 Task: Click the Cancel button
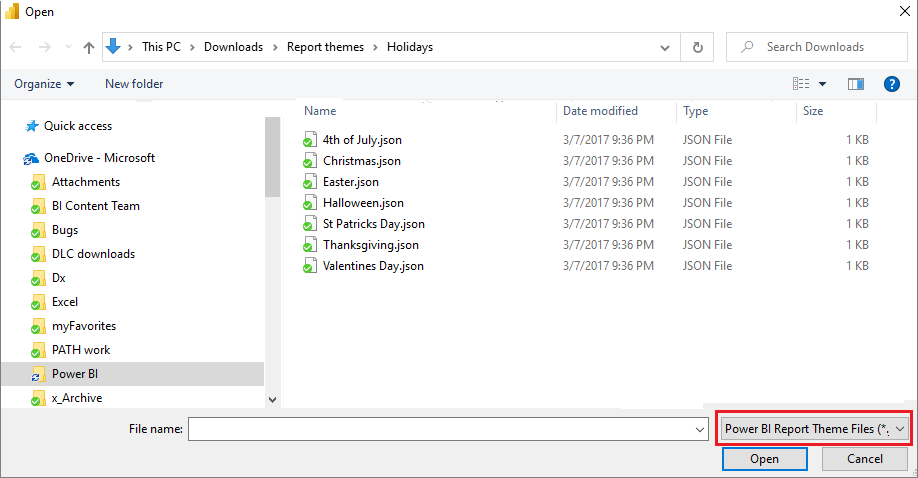pyautogui.click(x=865, y=459)
